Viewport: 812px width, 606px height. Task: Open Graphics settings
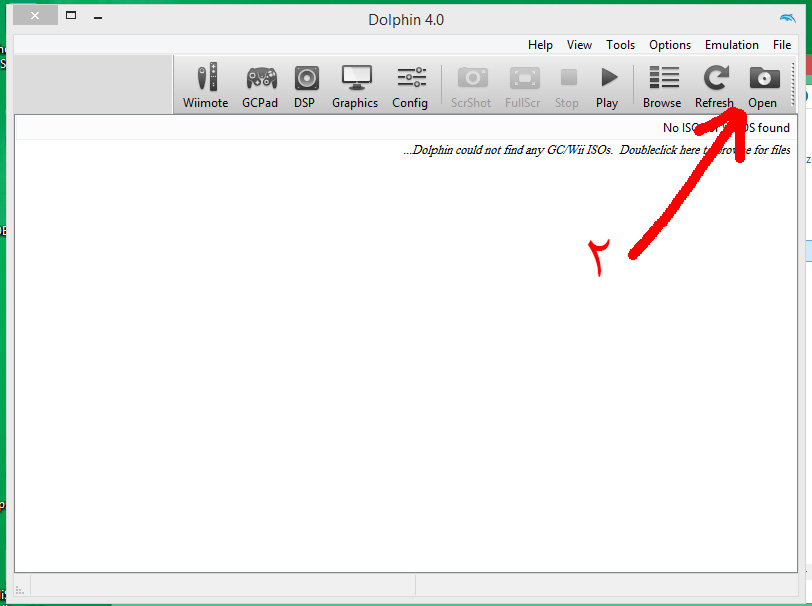[355, 85]
